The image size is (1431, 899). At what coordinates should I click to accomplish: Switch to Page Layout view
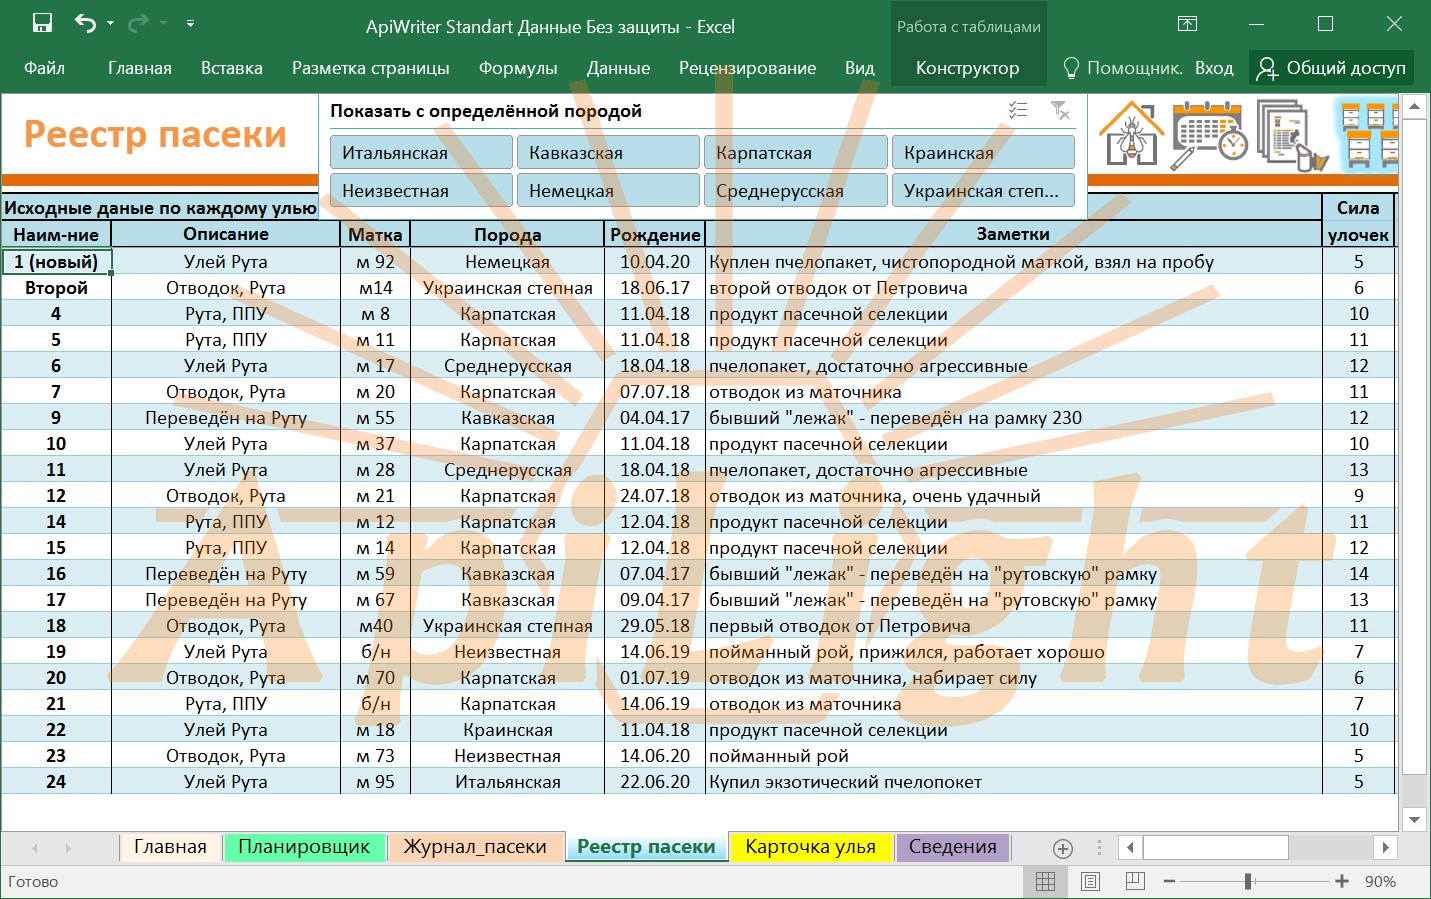pos(1090,881)
